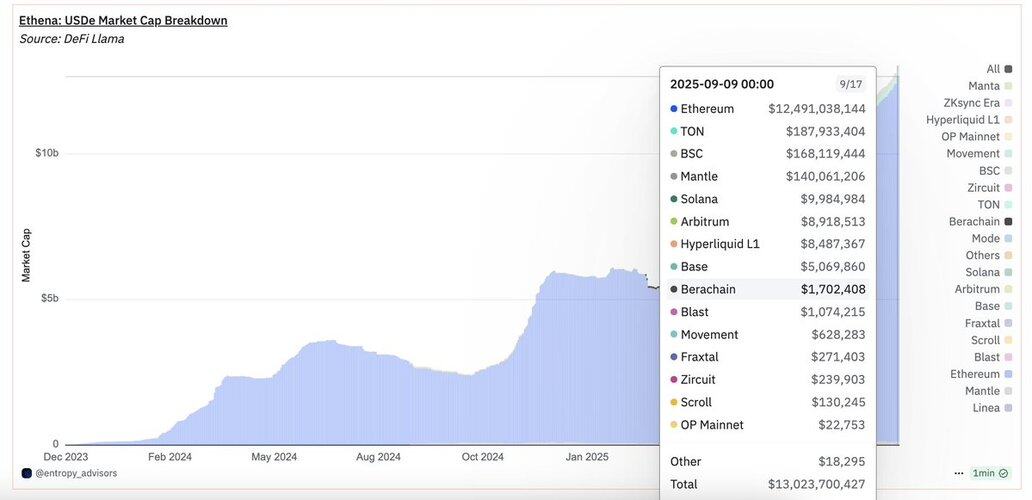Image resolution: width=1032 pixels, height=500 pixels.
Task: Click the $10b y-axis label
Action: pyautogui.click(x=47, y=153)
